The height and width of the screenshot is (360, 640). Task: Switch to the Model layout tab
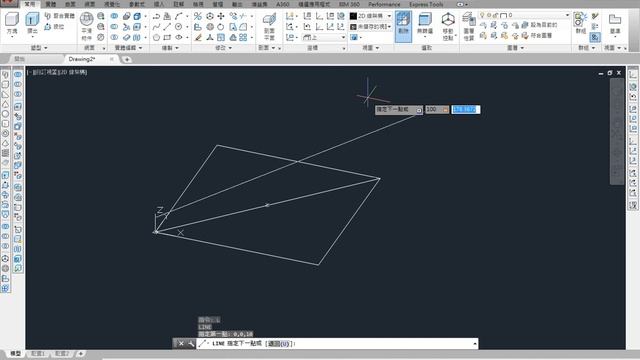coord(15,353)
